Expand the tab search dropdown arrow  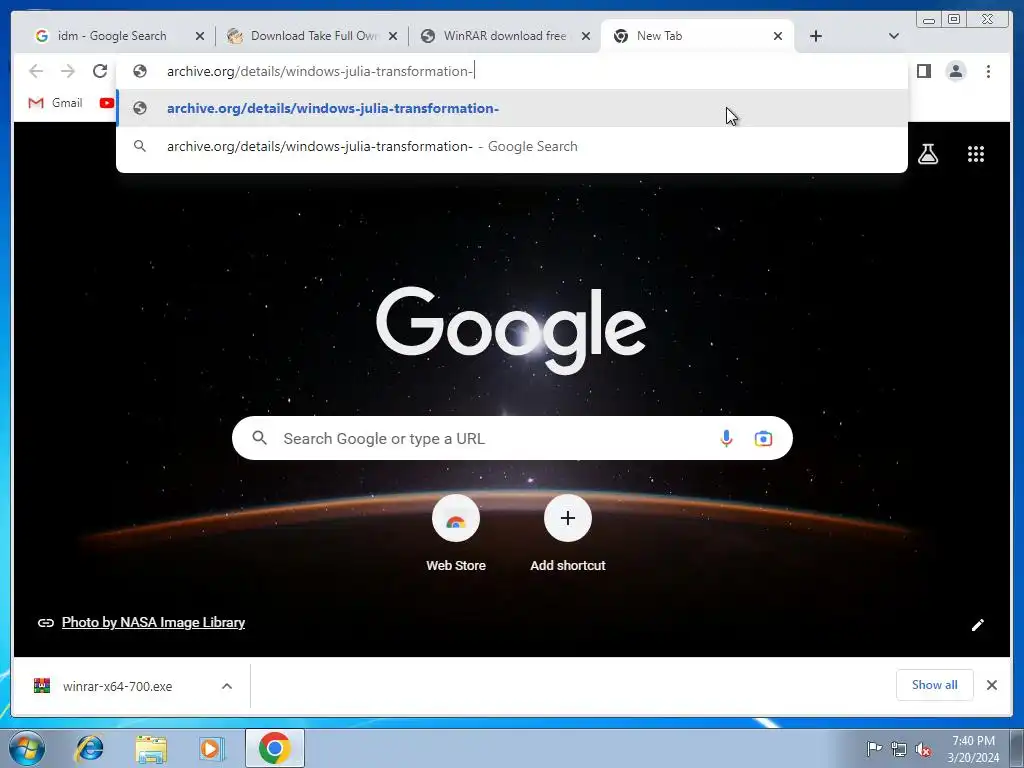pyautogui.click(x=894, y=36)
